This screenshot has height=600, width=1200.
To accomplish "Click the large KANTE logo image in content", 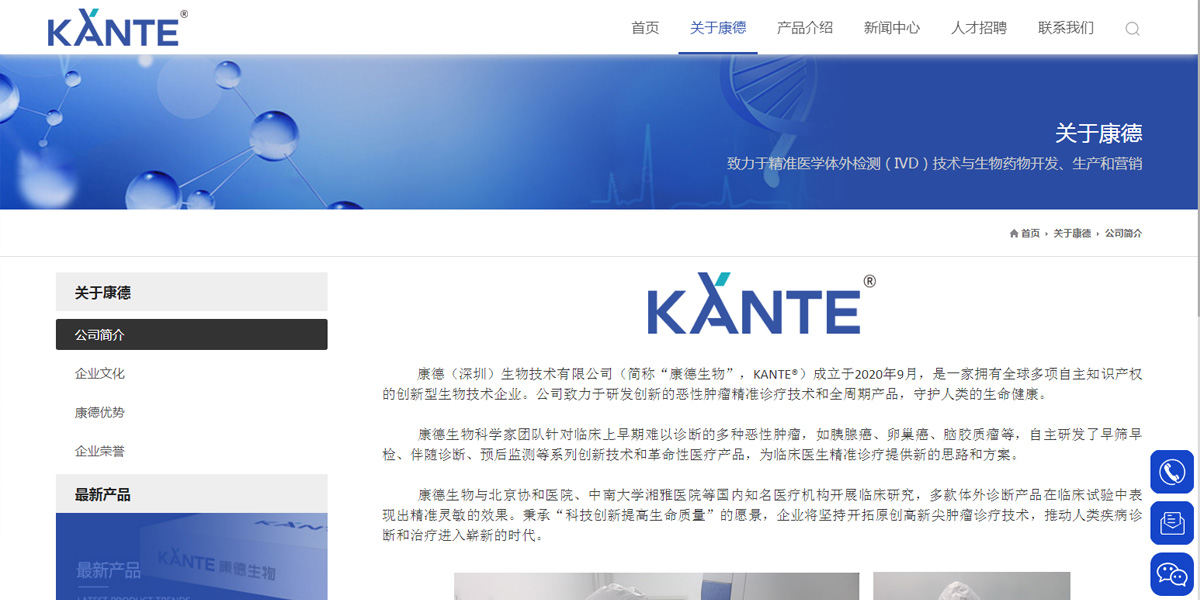I will click(x=762, y=303).
